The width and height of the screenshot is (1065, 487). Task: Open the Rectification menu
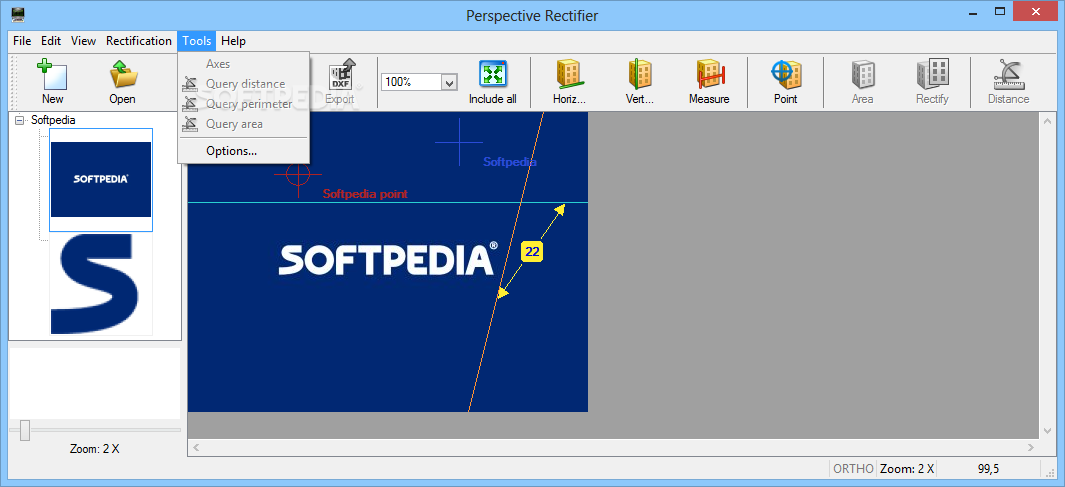139,41
